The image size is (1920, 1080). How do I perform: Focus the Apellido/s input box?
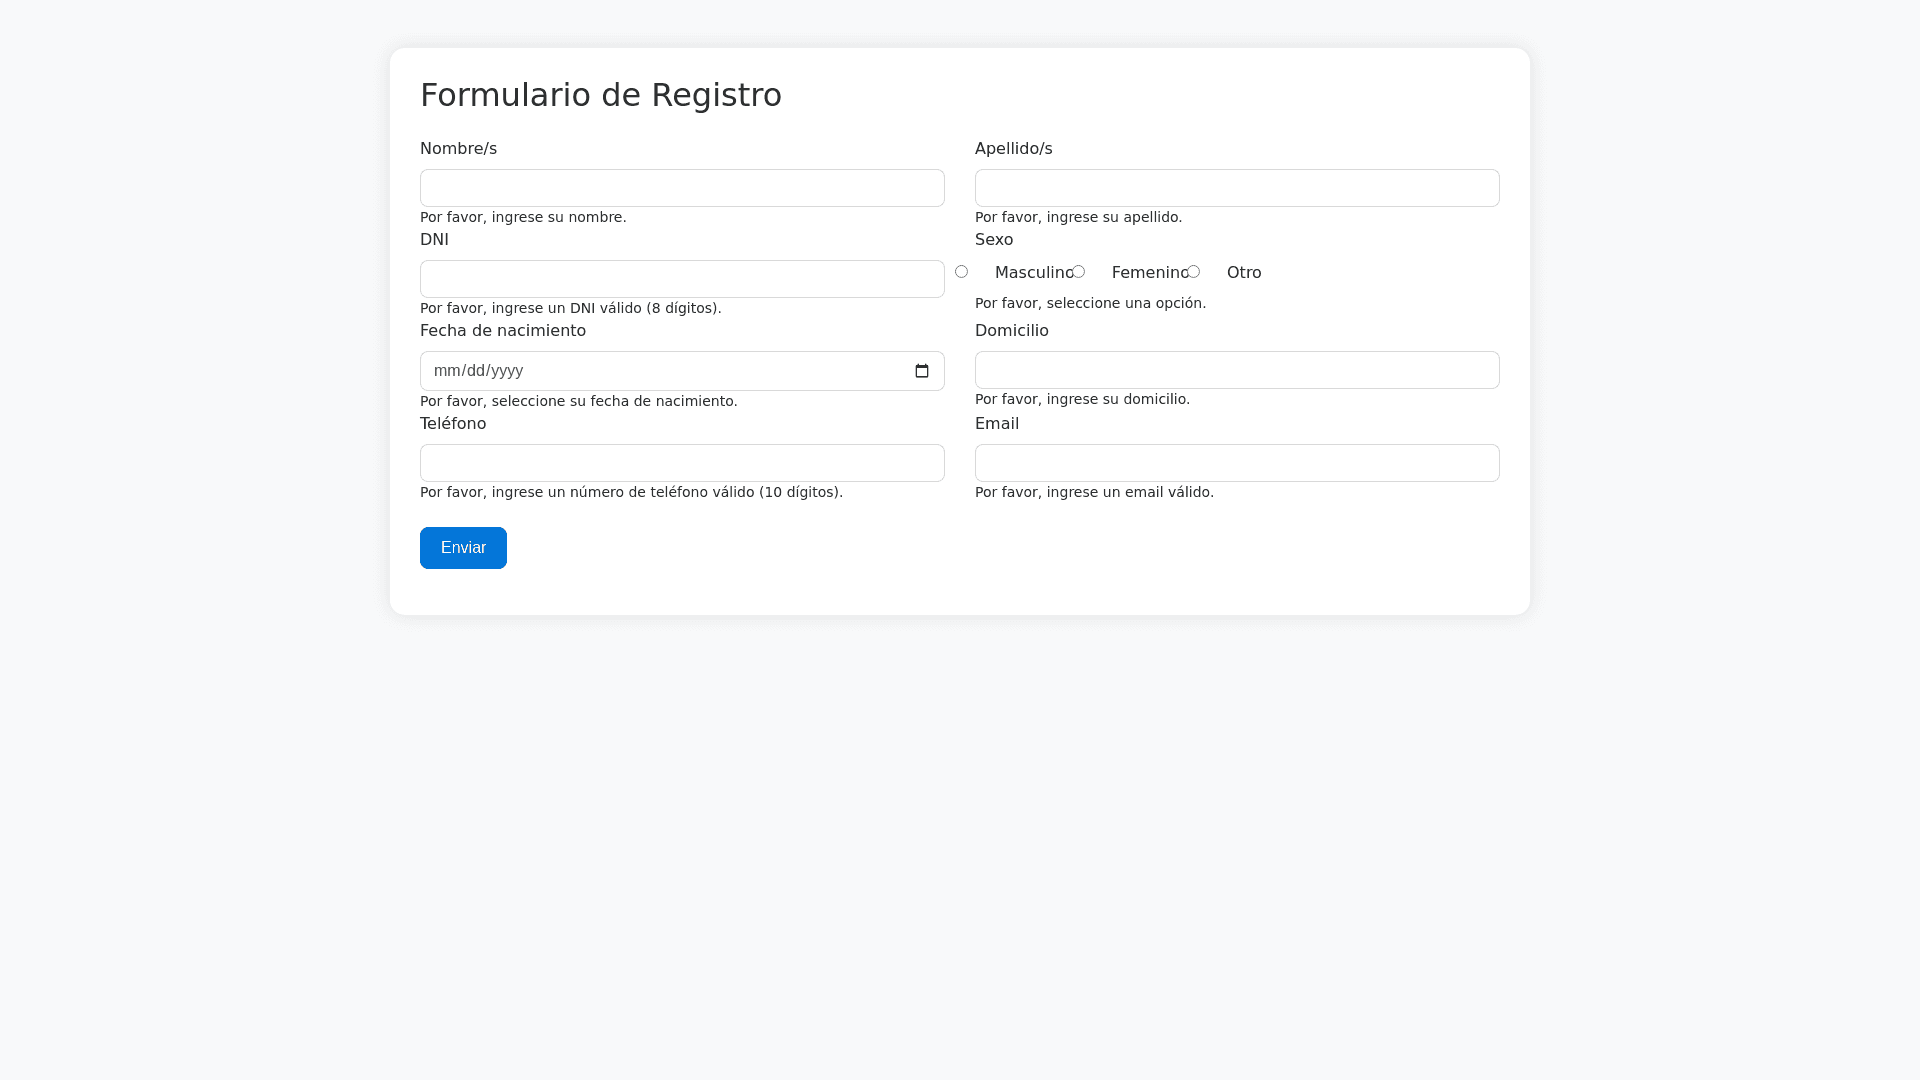[1237, 188]
